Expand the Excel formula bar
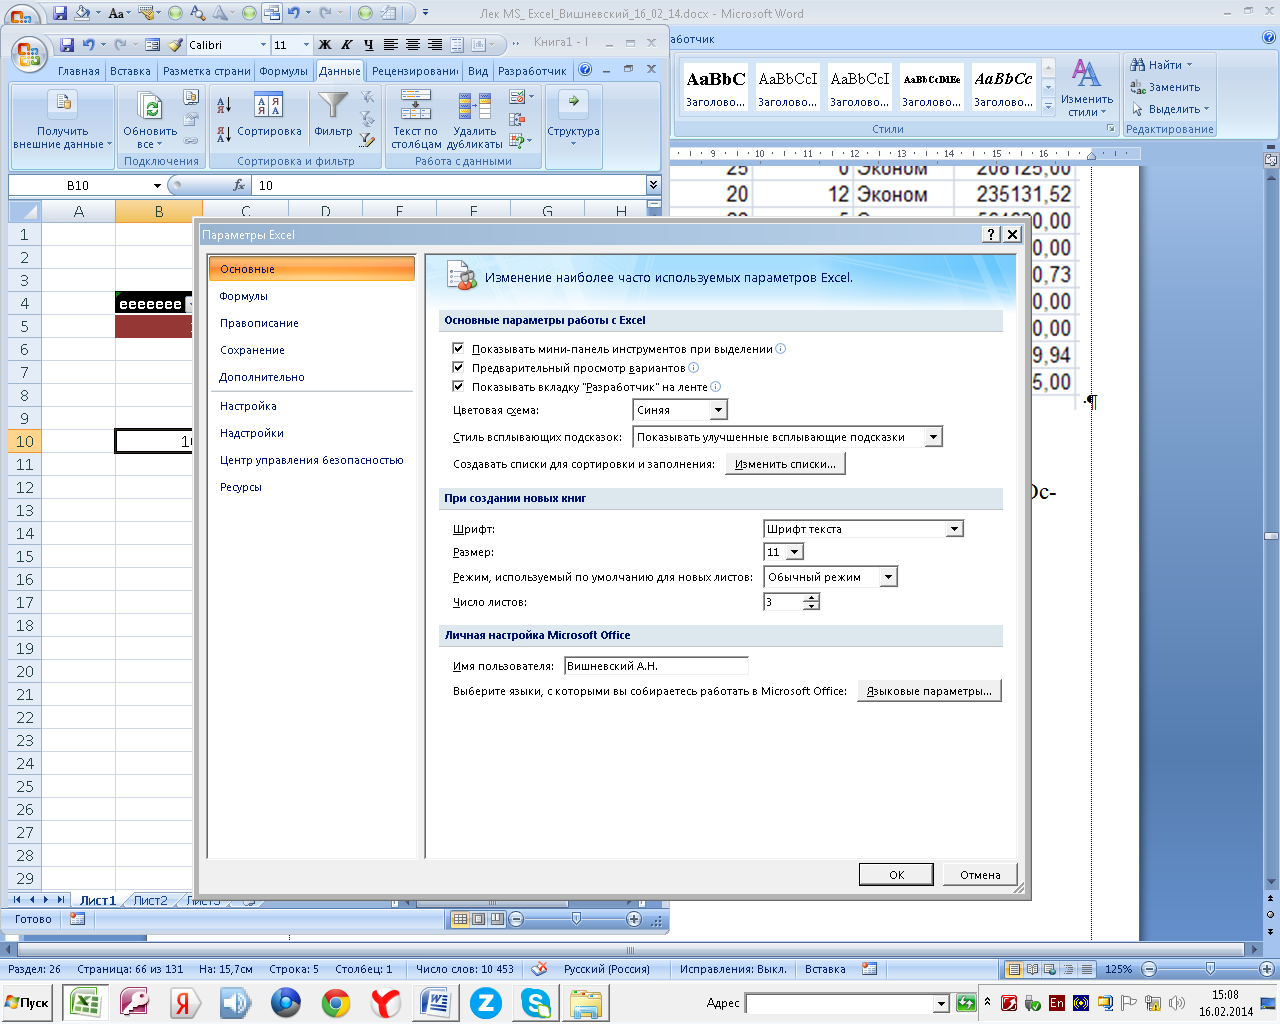 point(653,185)
